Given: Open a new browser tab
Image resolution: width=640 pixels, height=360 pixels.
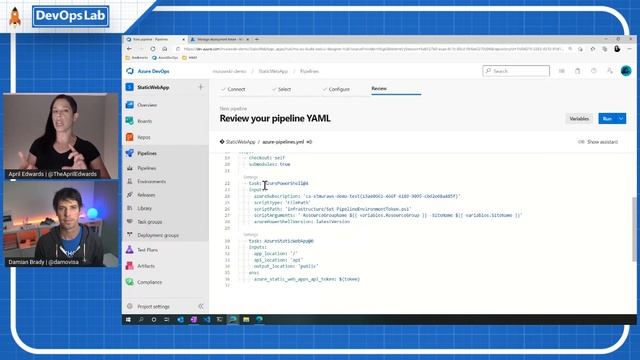Looking at the screenshot, I should (257, 40).
